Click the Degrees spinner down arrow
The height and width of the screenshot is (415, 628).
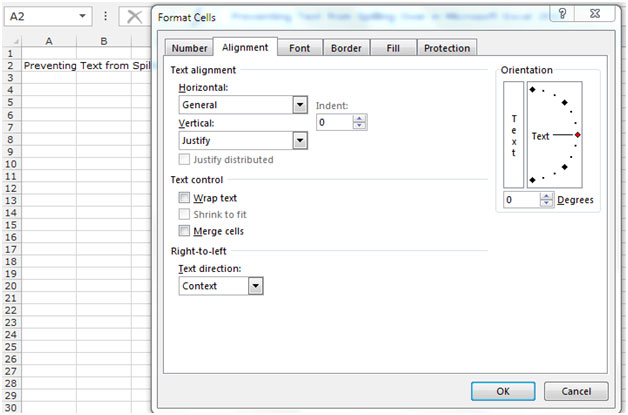coord(546,204)
